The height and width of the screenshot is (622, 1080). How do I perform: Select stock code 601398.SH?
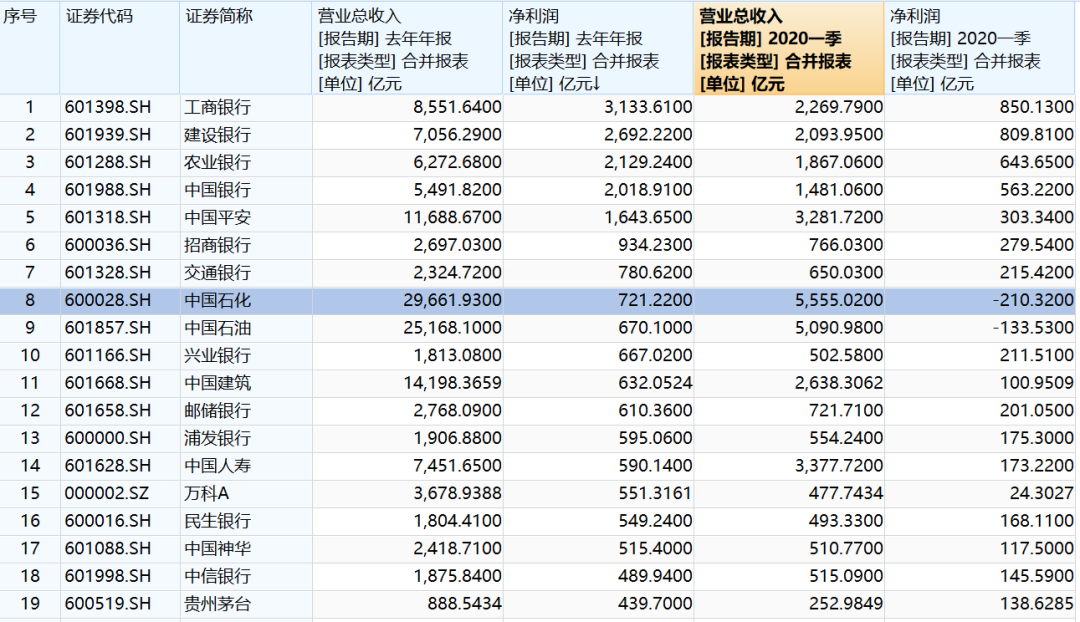coord(107,107)
